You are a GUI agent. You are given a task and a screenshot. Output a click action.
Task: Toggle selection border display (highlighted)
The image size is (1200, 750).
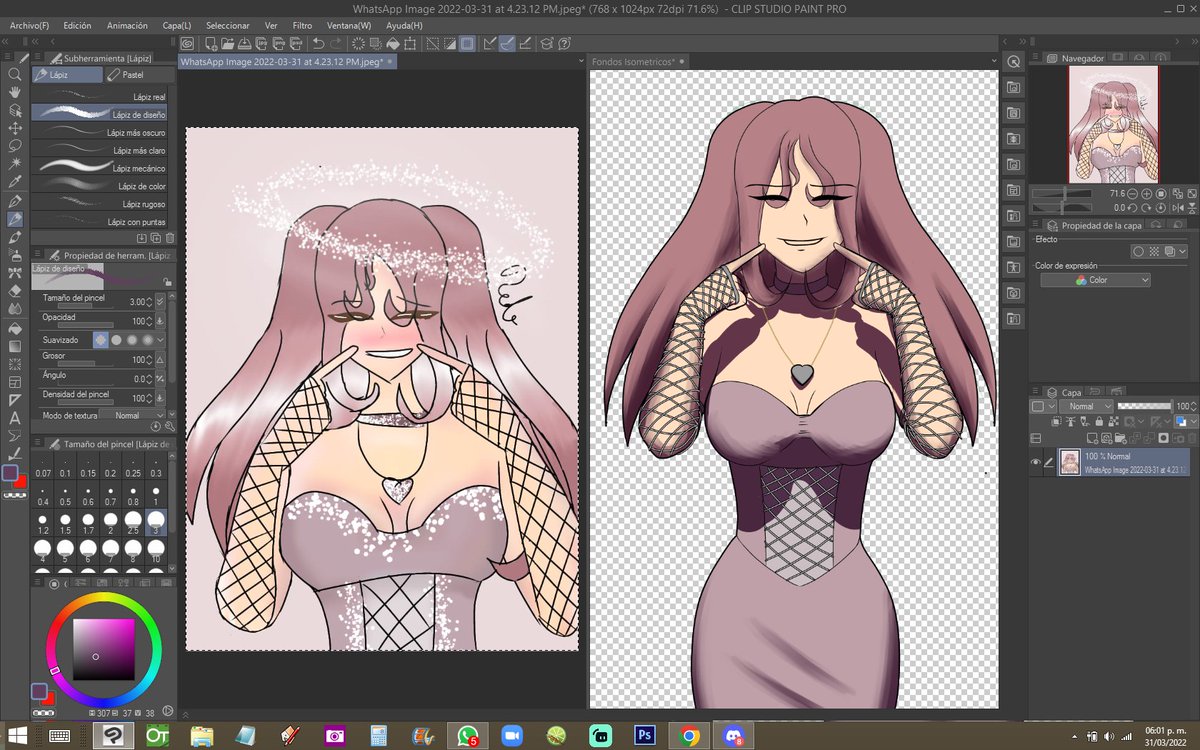467,43
